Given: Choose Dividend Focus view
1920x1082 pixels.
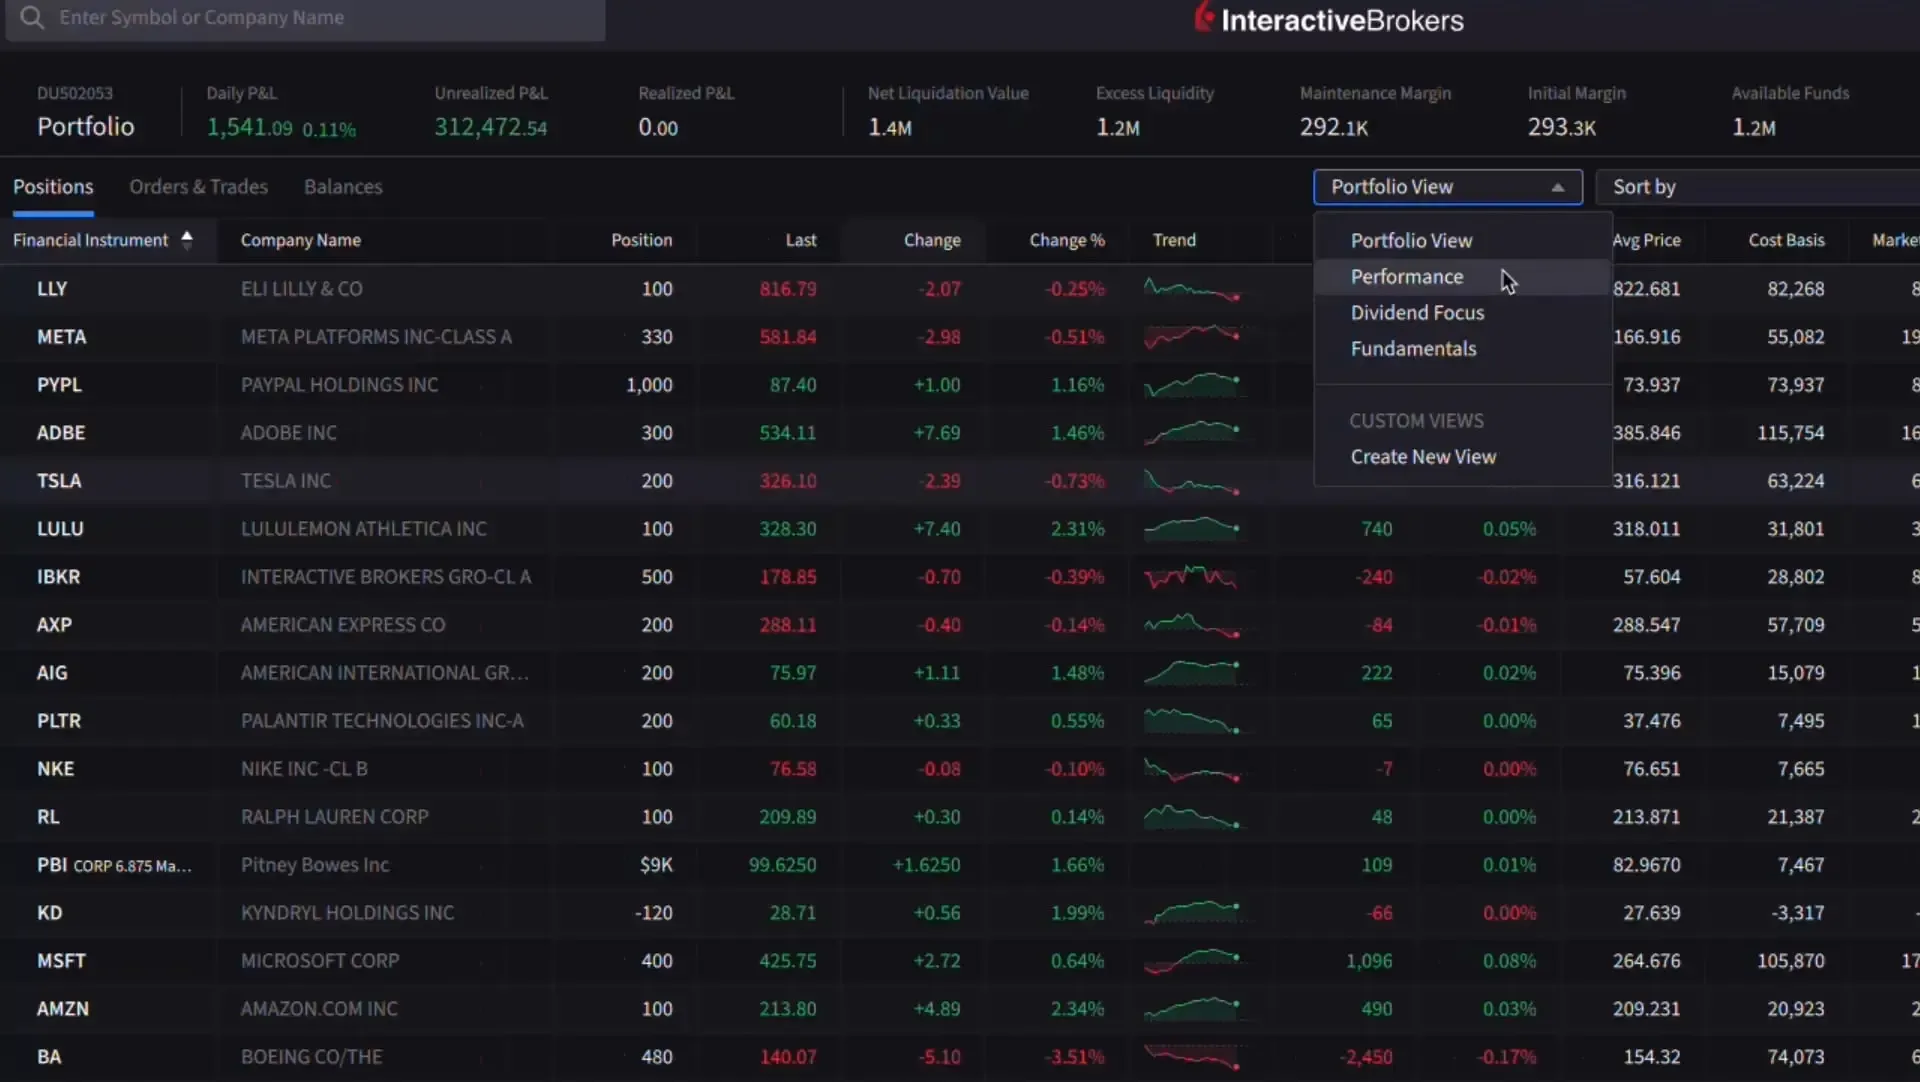Looking at the screenshot, I should [1417, 312].
